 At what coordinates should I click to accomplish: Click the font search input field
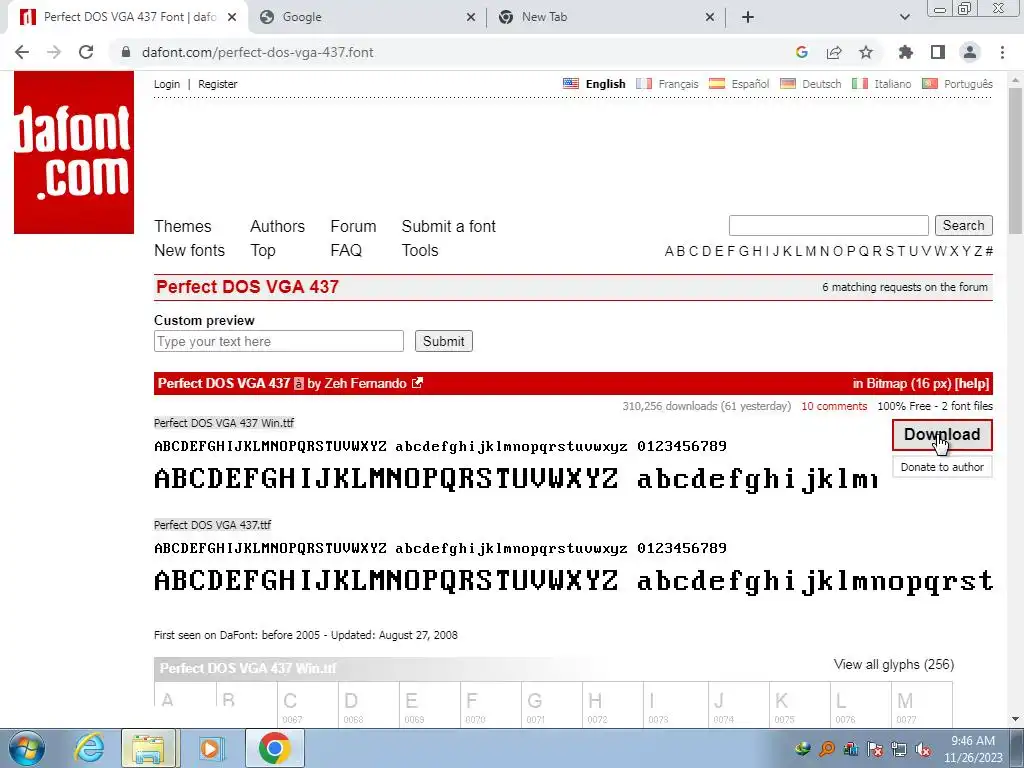[829, 225]
